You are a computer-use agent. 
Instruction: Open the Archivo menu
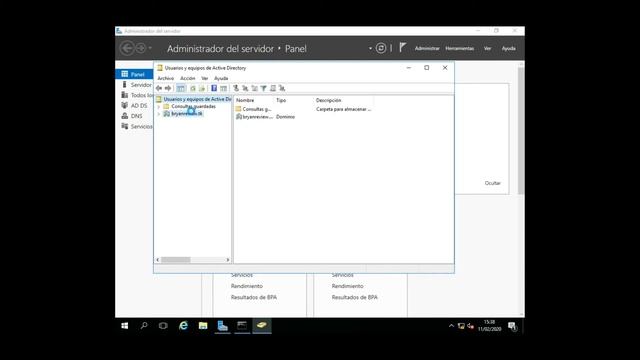coord(165,78)
